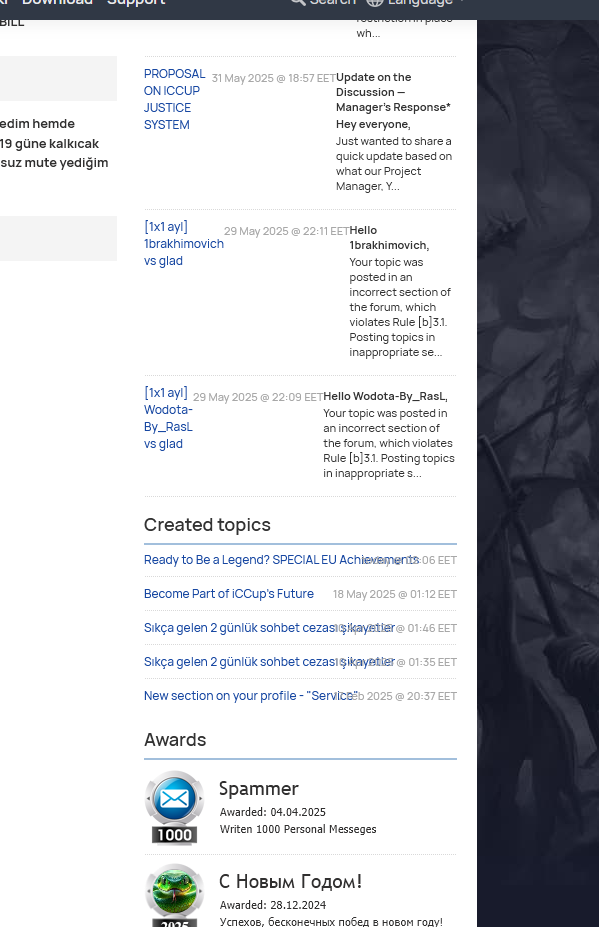Open the Language dropdown menu
The image size is (599, 927).
415,2
